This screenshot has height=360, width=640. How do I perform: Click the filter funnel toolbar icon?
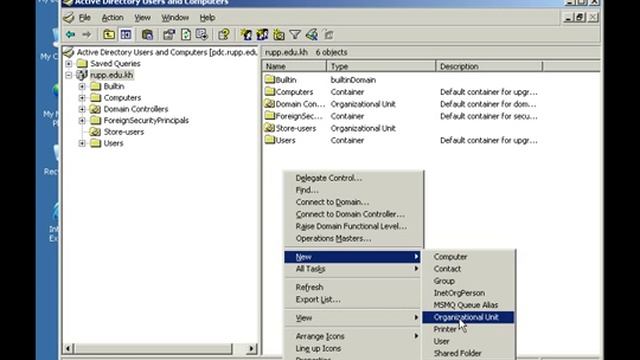295,35
